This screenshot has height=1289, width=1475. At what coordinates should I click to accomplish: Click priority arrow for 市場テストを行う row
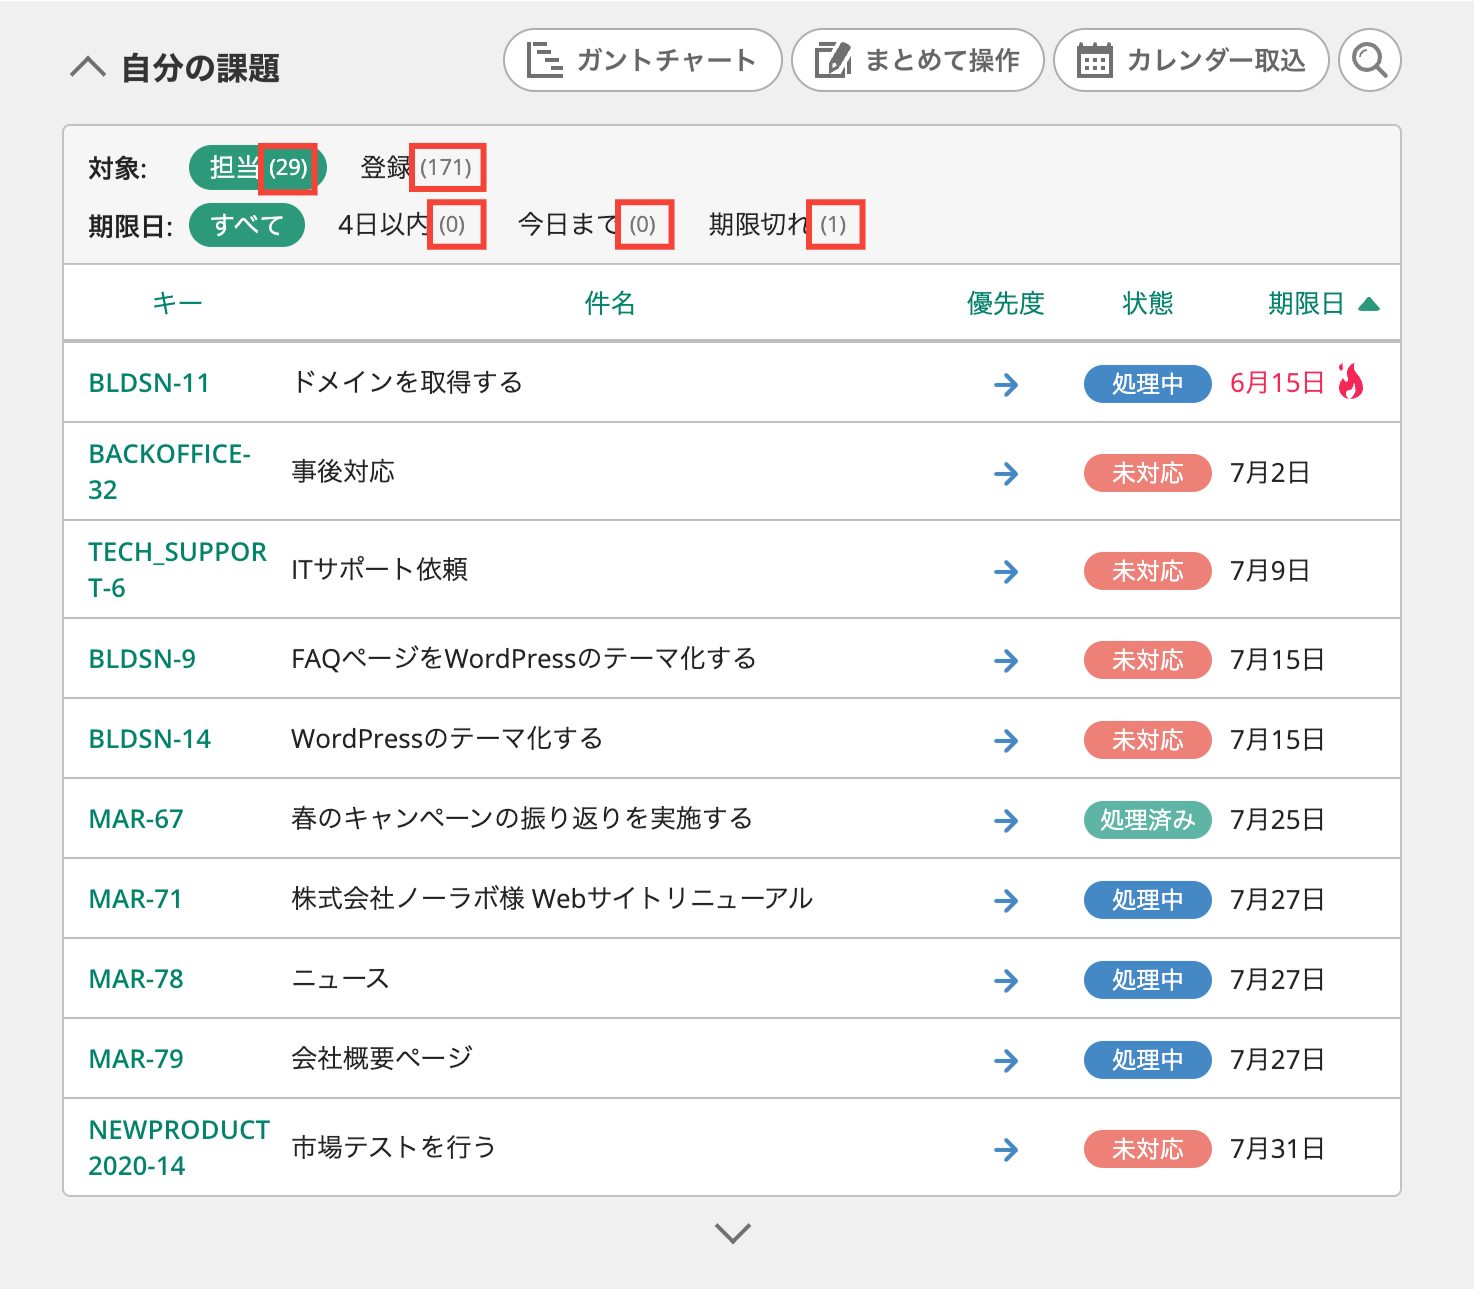click(1006, 1149)
